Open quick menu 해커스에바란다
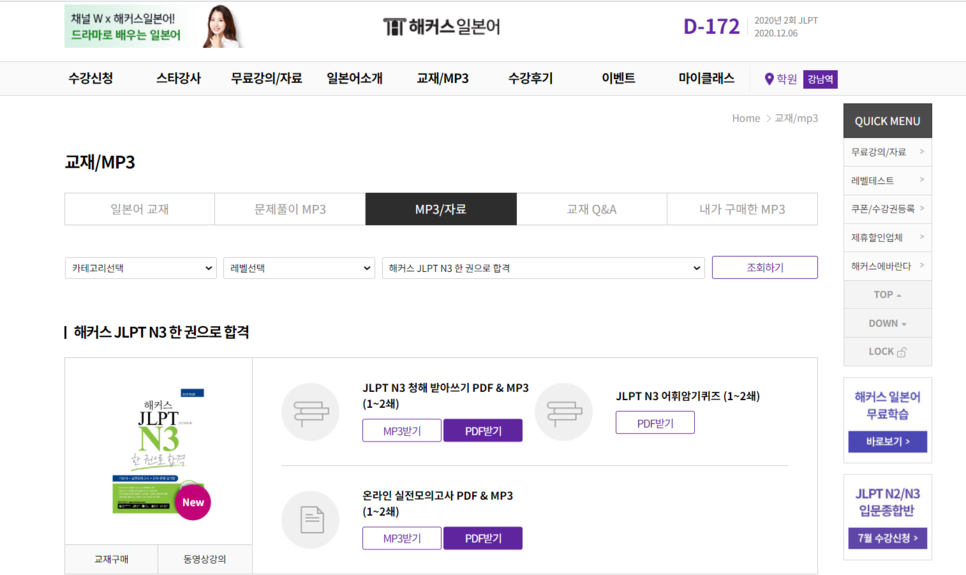This screenshot has height=575, width=966. (887, 266)
